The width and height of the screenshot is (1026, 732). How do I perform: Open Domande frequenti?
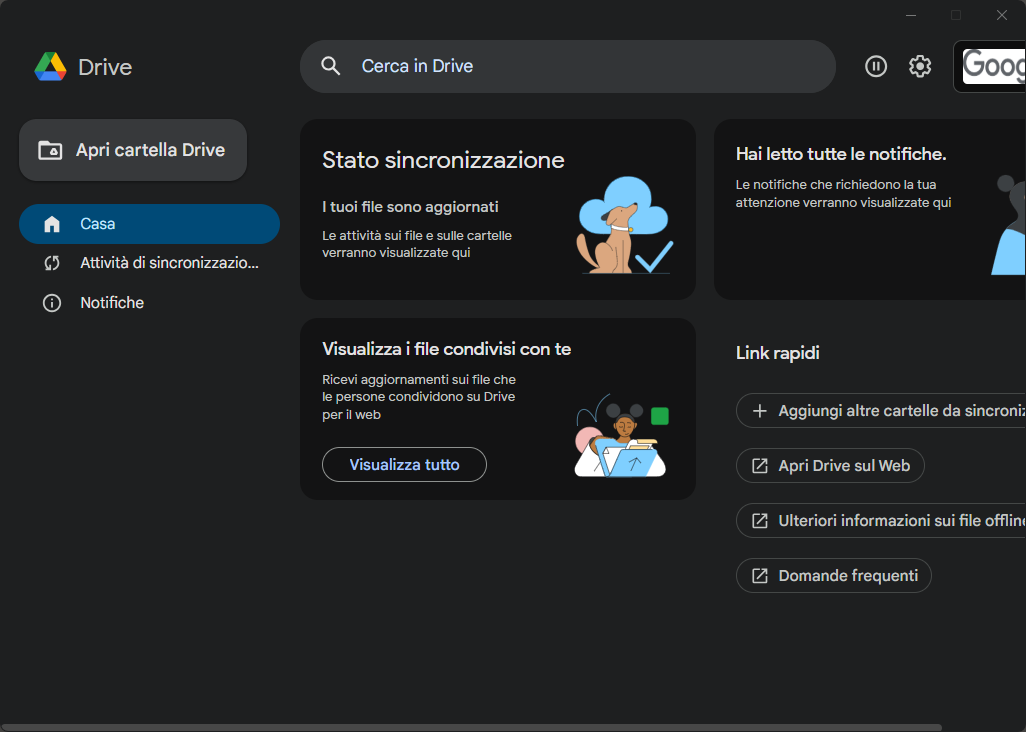point(833,575)
